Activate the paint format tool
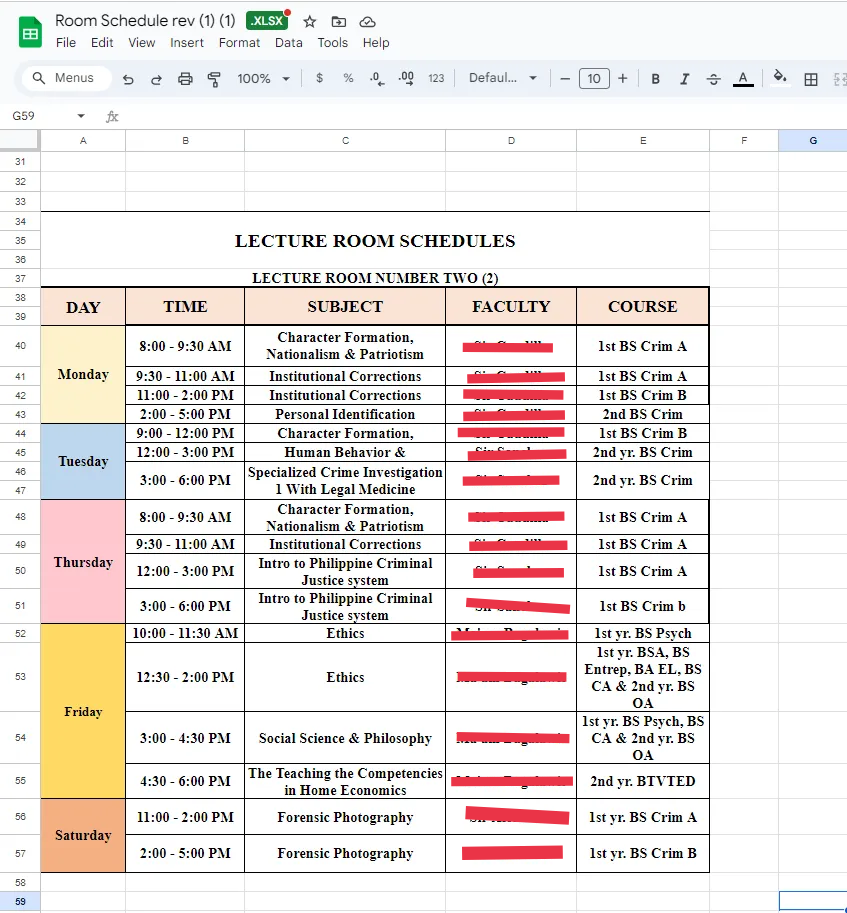Screen dimensions: 847x913 214,79
